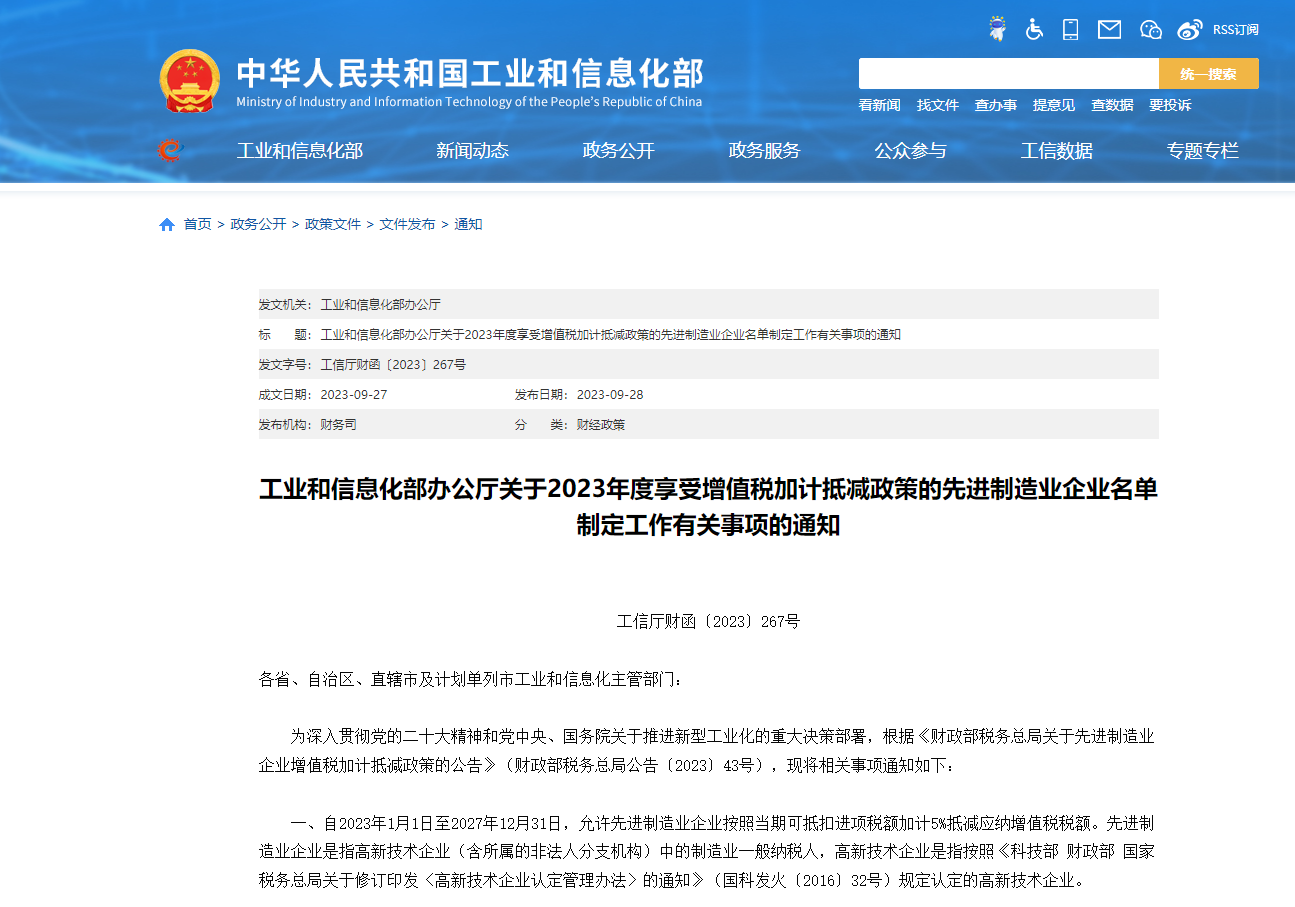
Task: Focus the site search input box
Action: 1009,73
